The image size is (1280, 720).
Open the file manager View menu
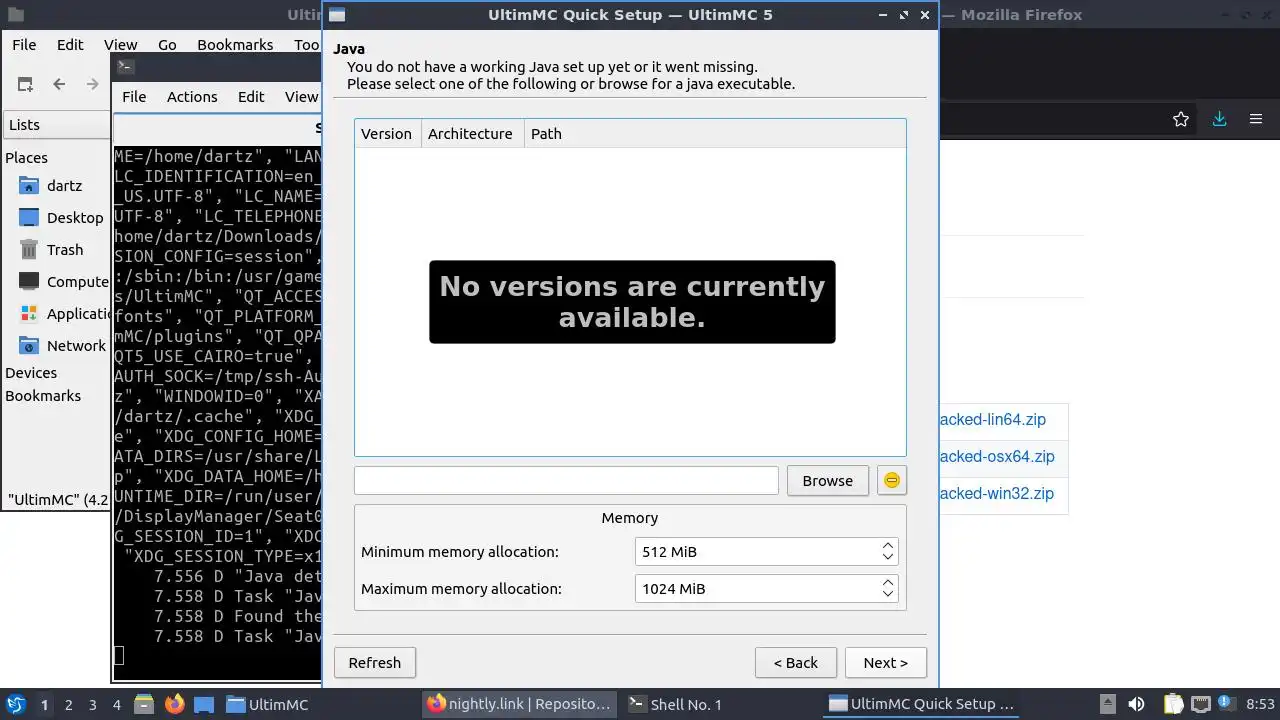[121, 45]
